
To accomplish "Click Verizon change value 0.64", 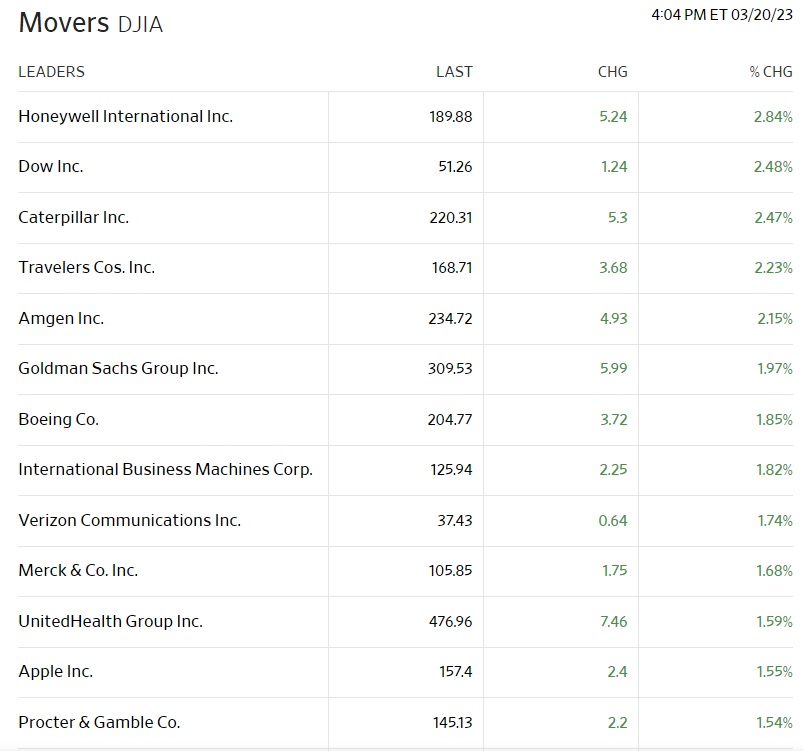I will pyautogui.click(x=613, y=520).
